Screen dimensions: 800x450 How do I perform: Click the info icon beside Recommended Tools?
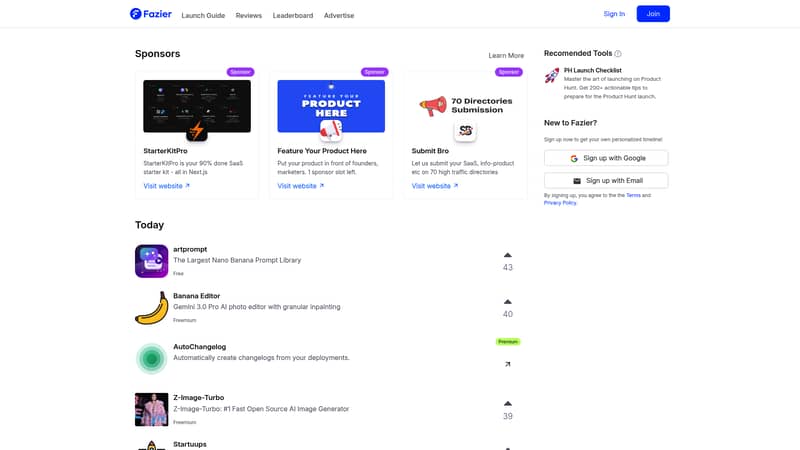click(x=618, y=54)
